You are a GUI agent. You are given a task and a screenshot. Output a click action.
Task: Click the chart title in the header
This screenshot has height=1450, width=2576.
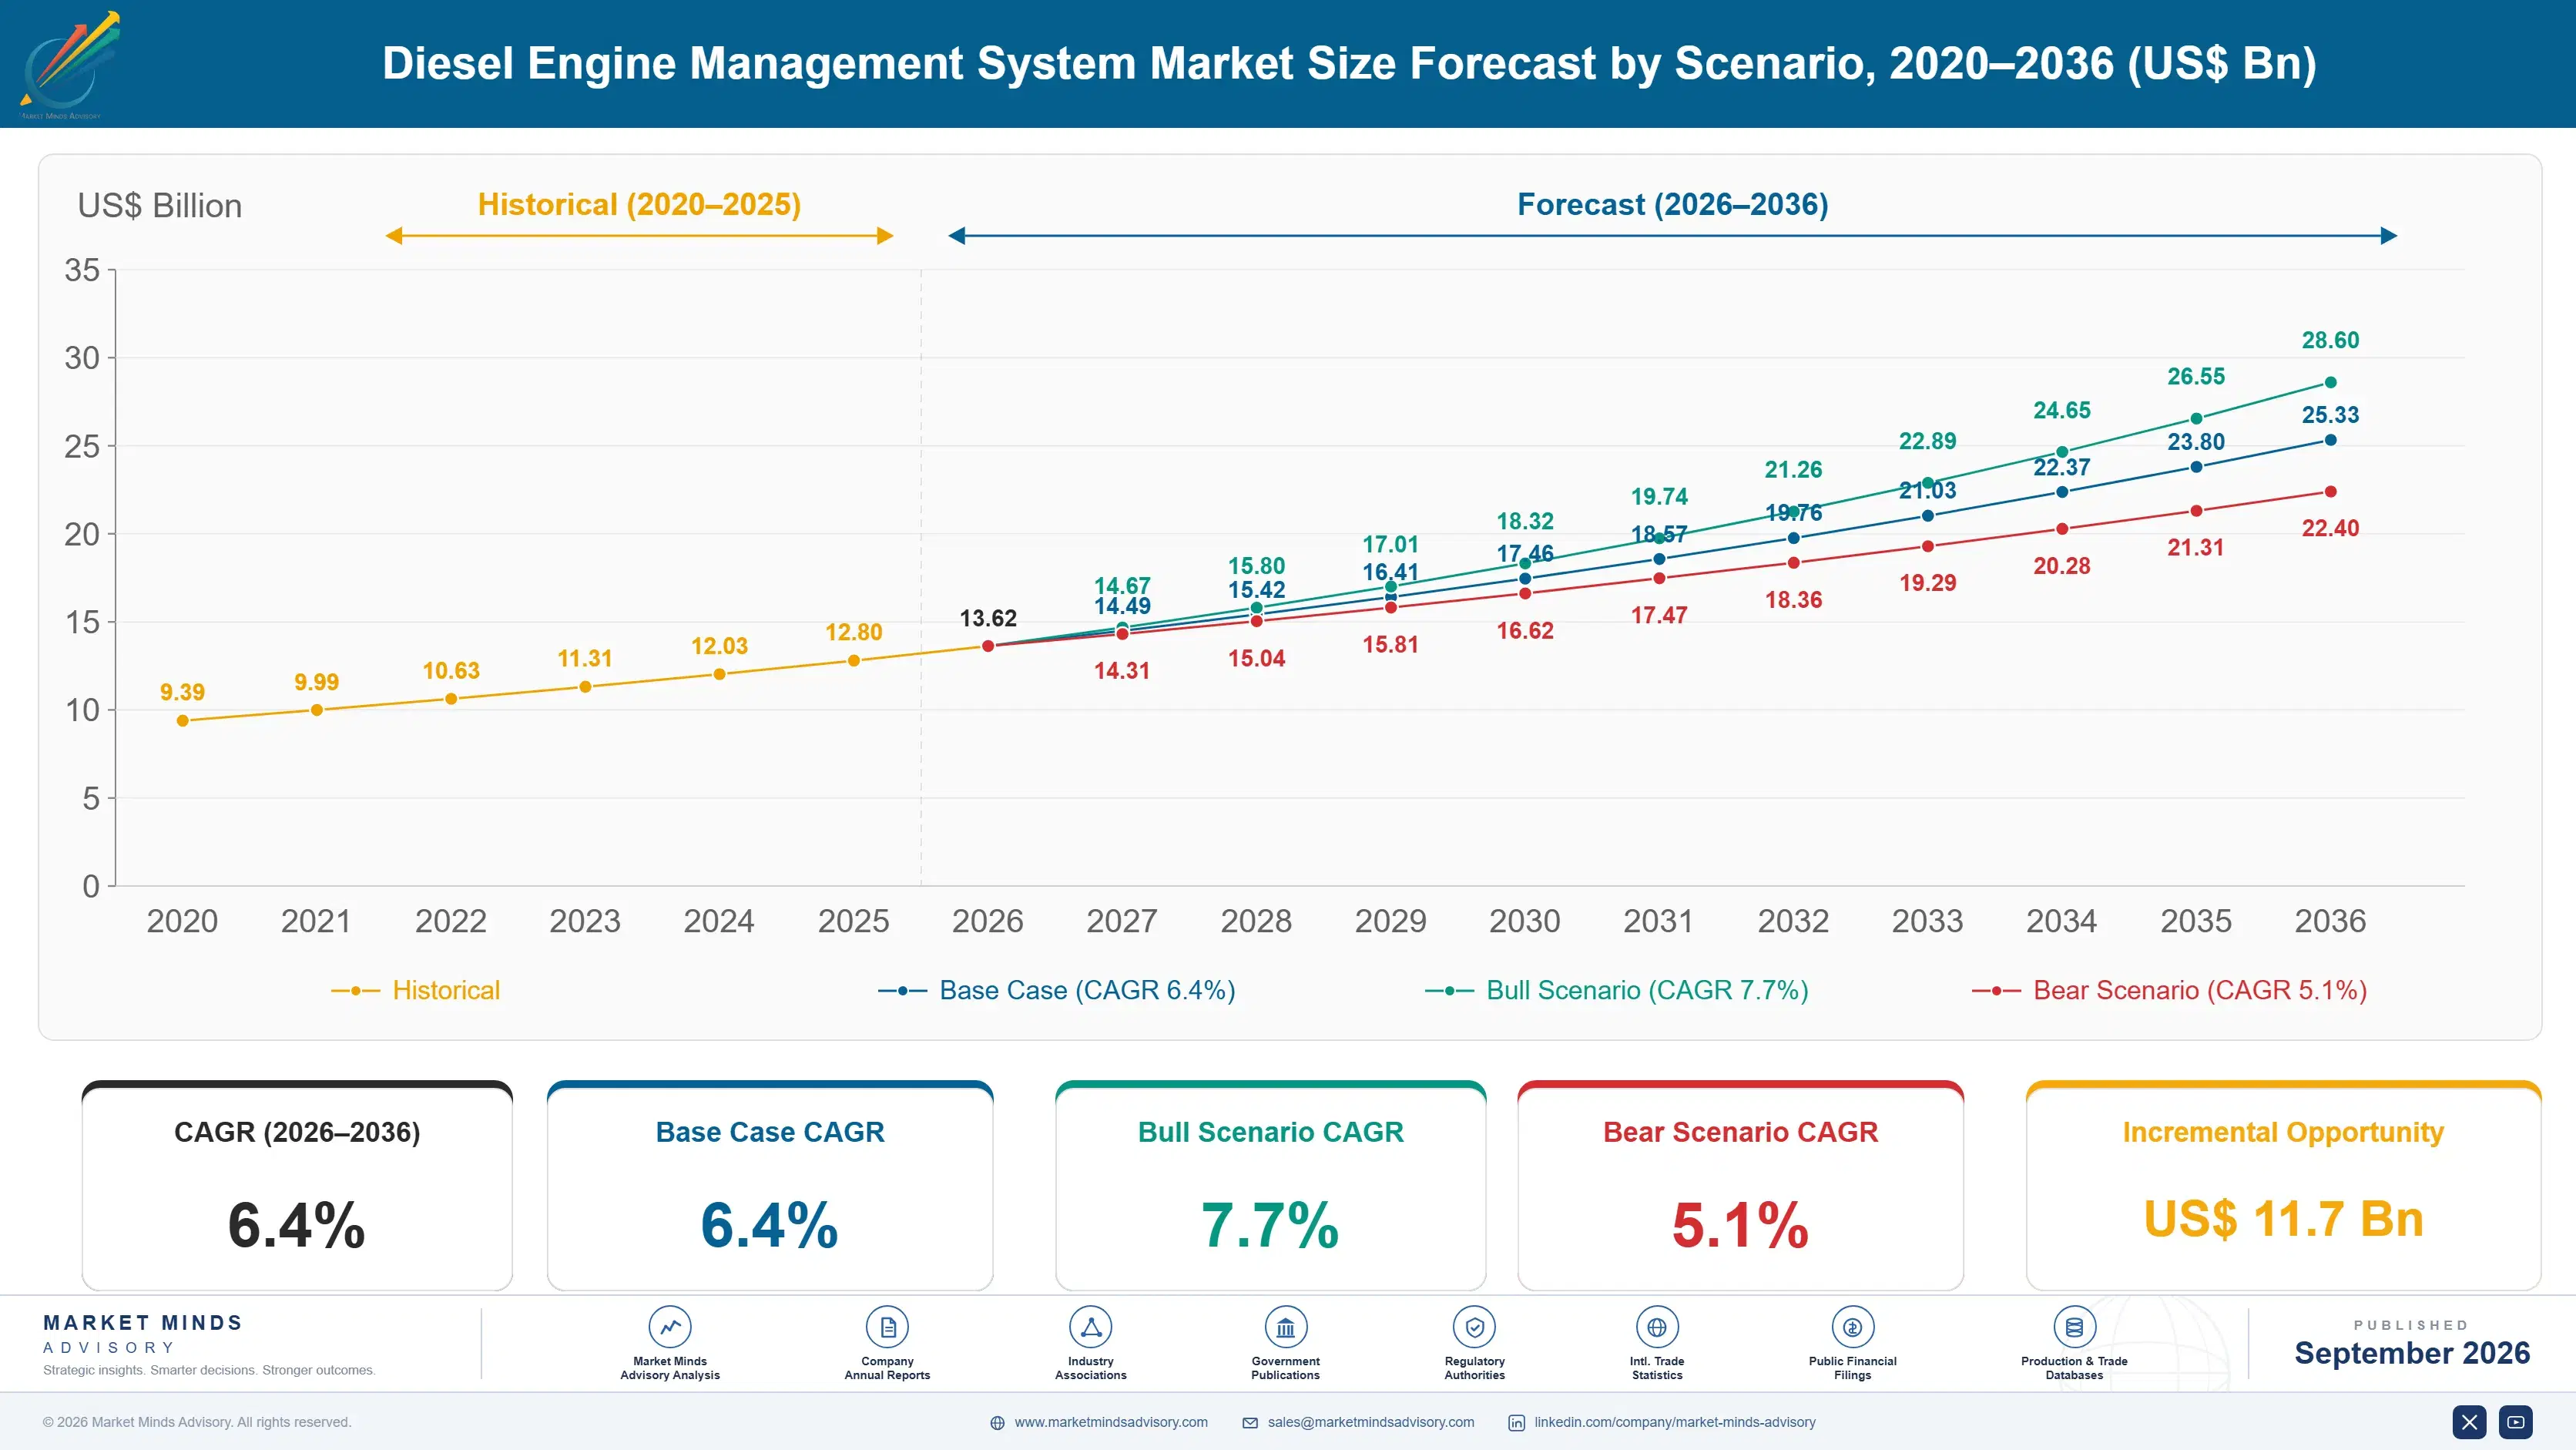[x=1349, y=63]
